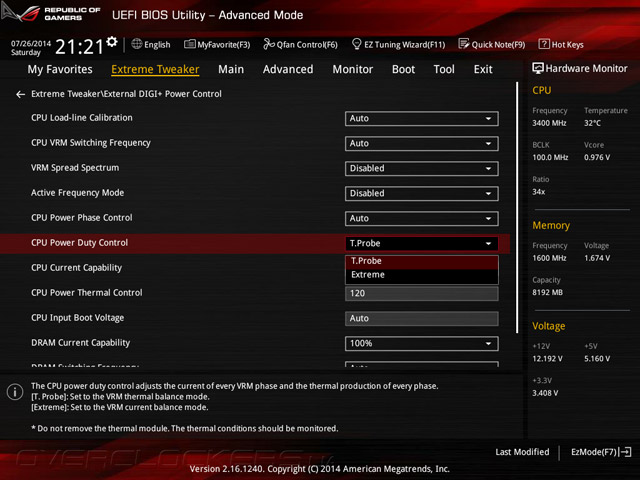This screenshot has height=480, width=640.
Task: Click breadcrumb External DIGI+ Power Control
Action: [x=163, y=94]
